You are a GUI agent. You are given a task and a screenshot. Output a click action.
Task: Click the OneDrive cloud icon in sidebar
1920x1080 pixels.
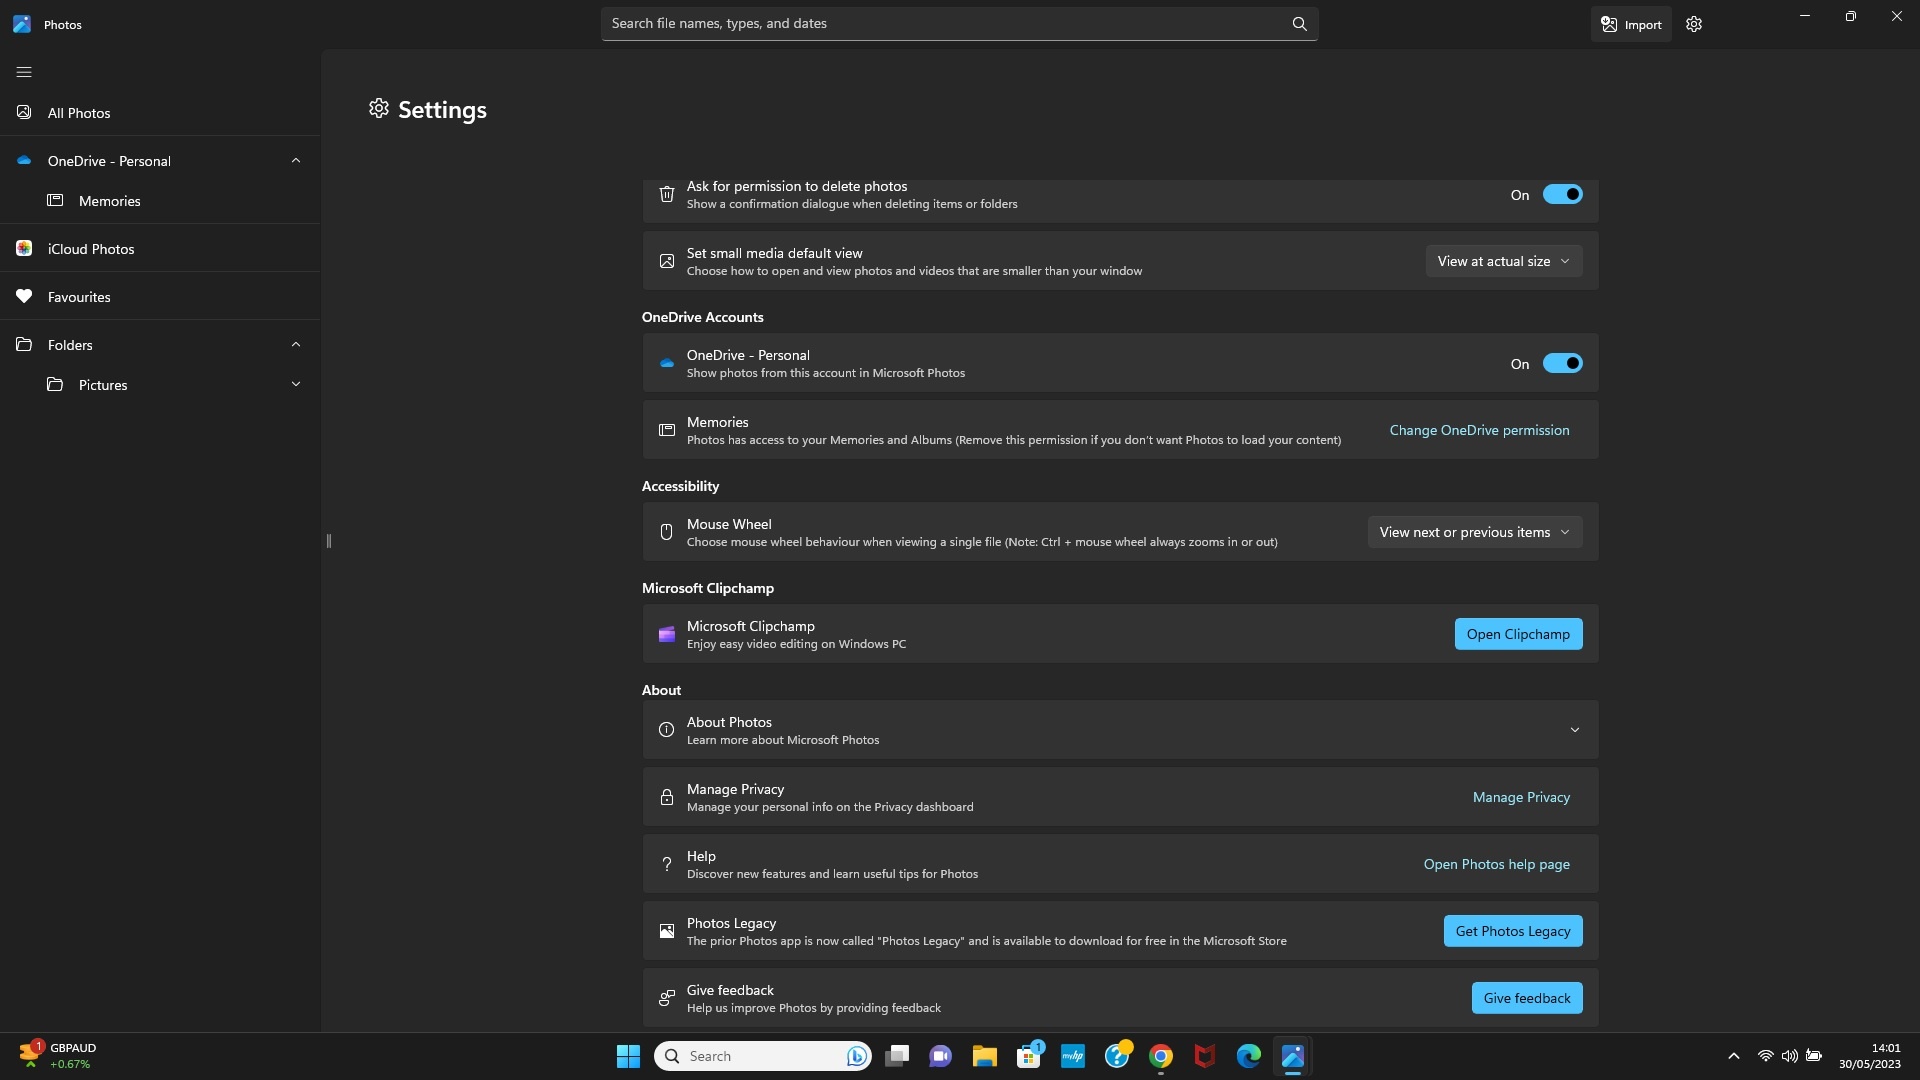coord(24,160)
